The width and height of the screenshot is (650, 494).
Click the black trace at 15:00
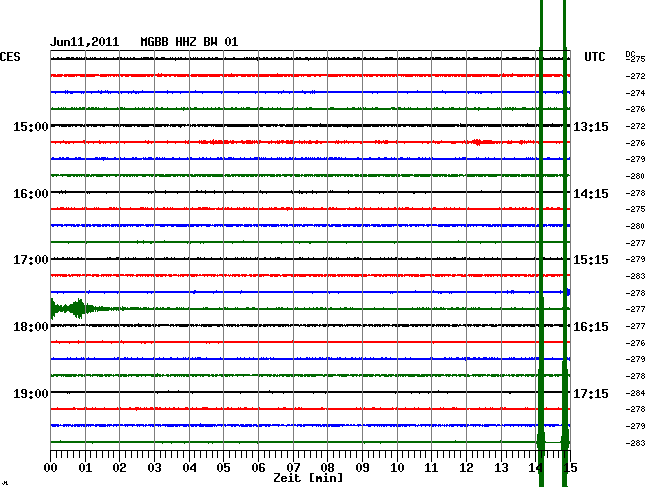pyautogui.click(x=310, y=126)
